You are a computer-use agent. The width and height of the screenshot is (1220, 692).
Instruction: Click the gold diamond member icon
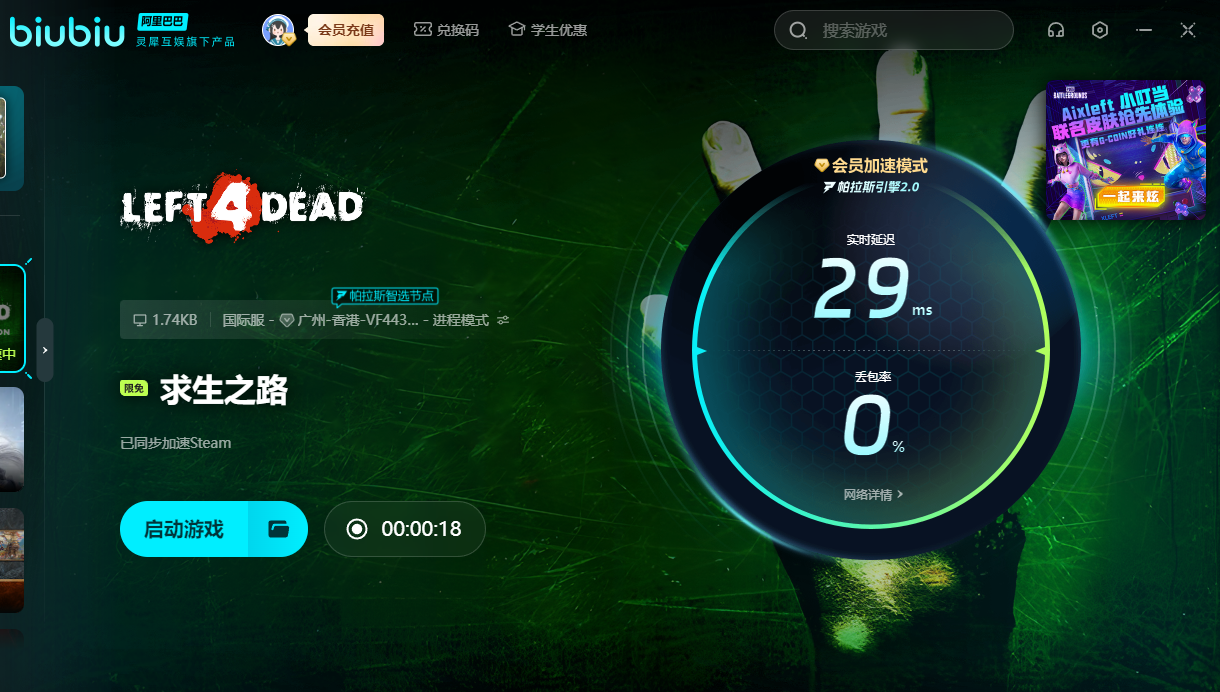[822, 166]
